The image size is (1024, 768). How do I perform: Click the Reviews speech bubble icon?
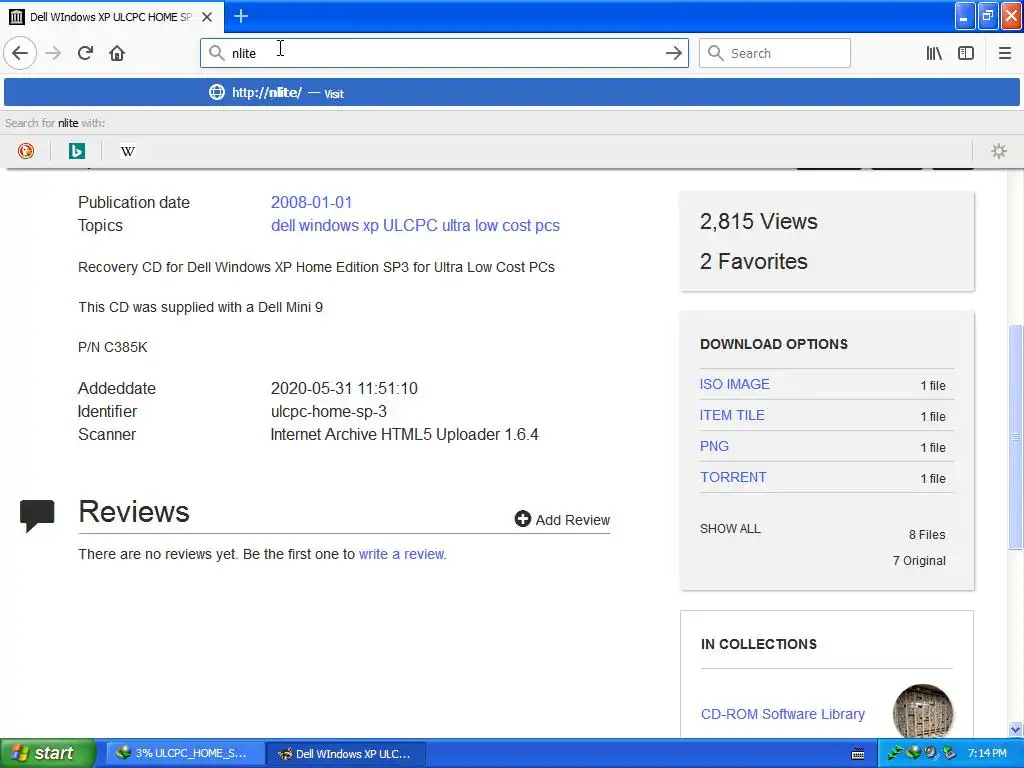(37, 515)
